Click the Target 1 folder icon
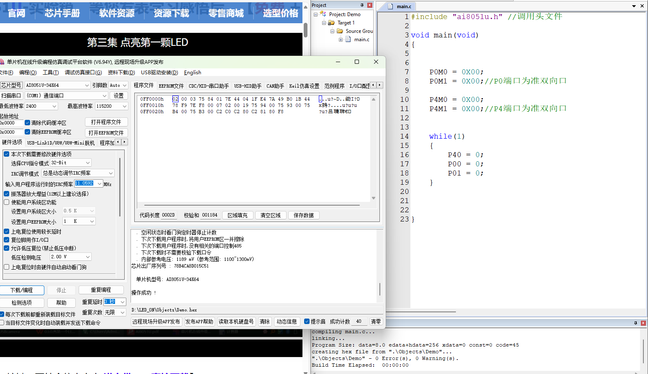The image size is (648, 374). pyautogui.click(x=331, y=23)
